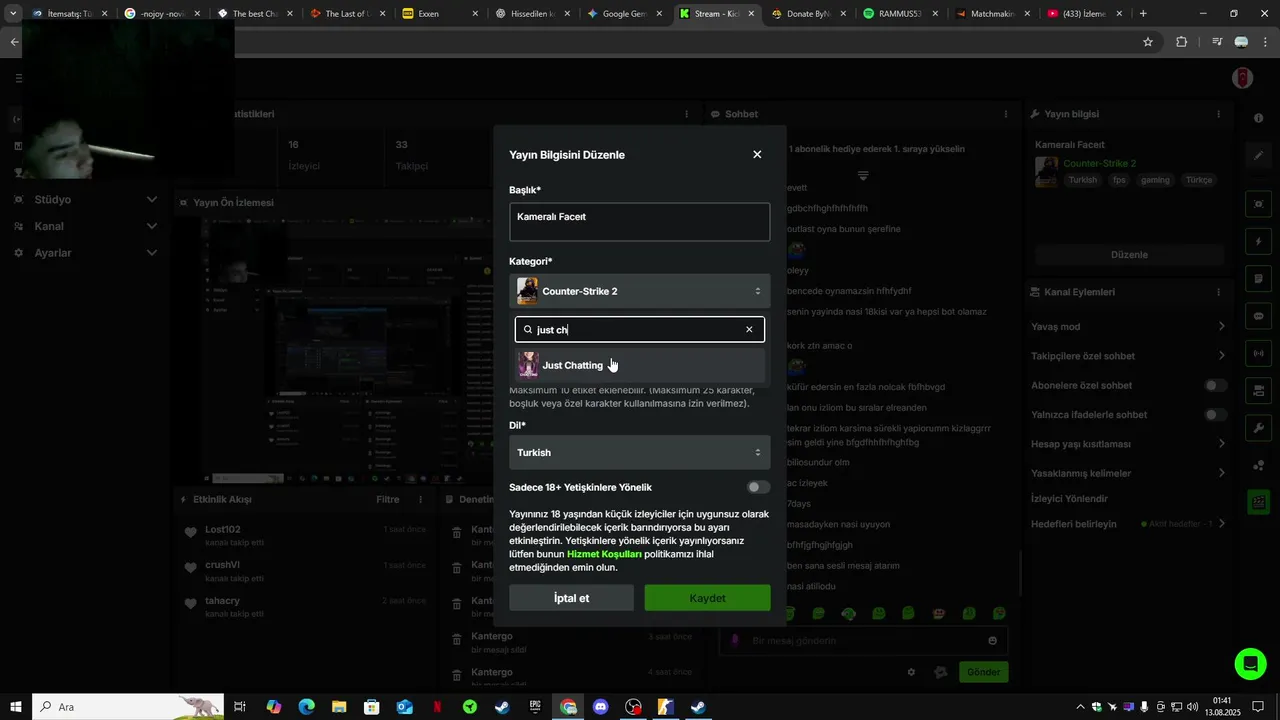The height and width of the screenshot is (720, 1280).
Task: Toggle Yalnızca ifadelerle sohbet switch
Action: (x=1215, y=414)
